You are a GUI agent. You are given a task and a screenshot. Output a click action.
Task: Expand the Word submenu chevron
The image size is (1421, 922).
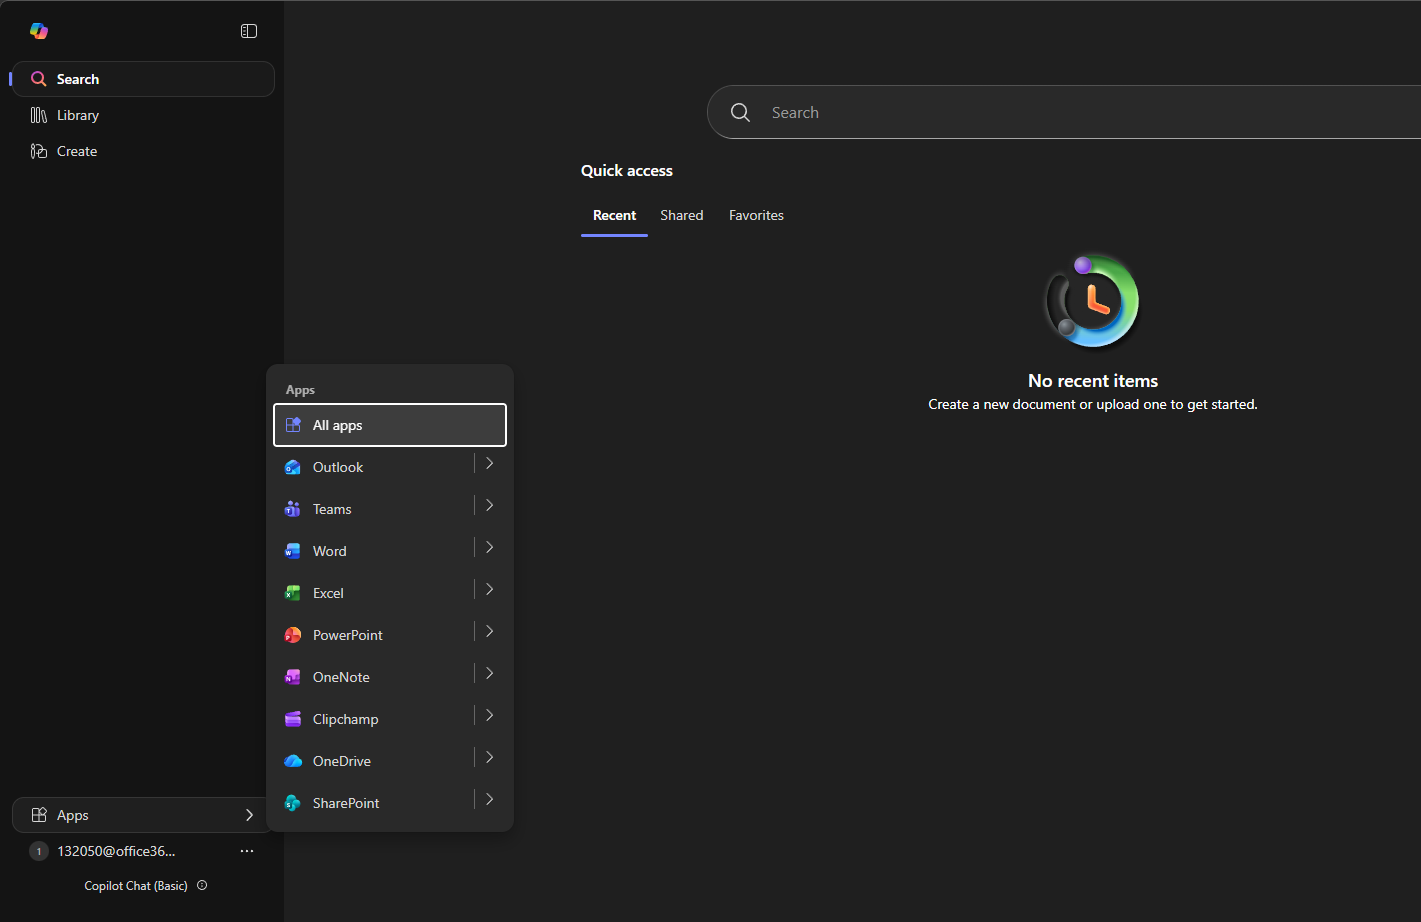[x=490, y=547]
